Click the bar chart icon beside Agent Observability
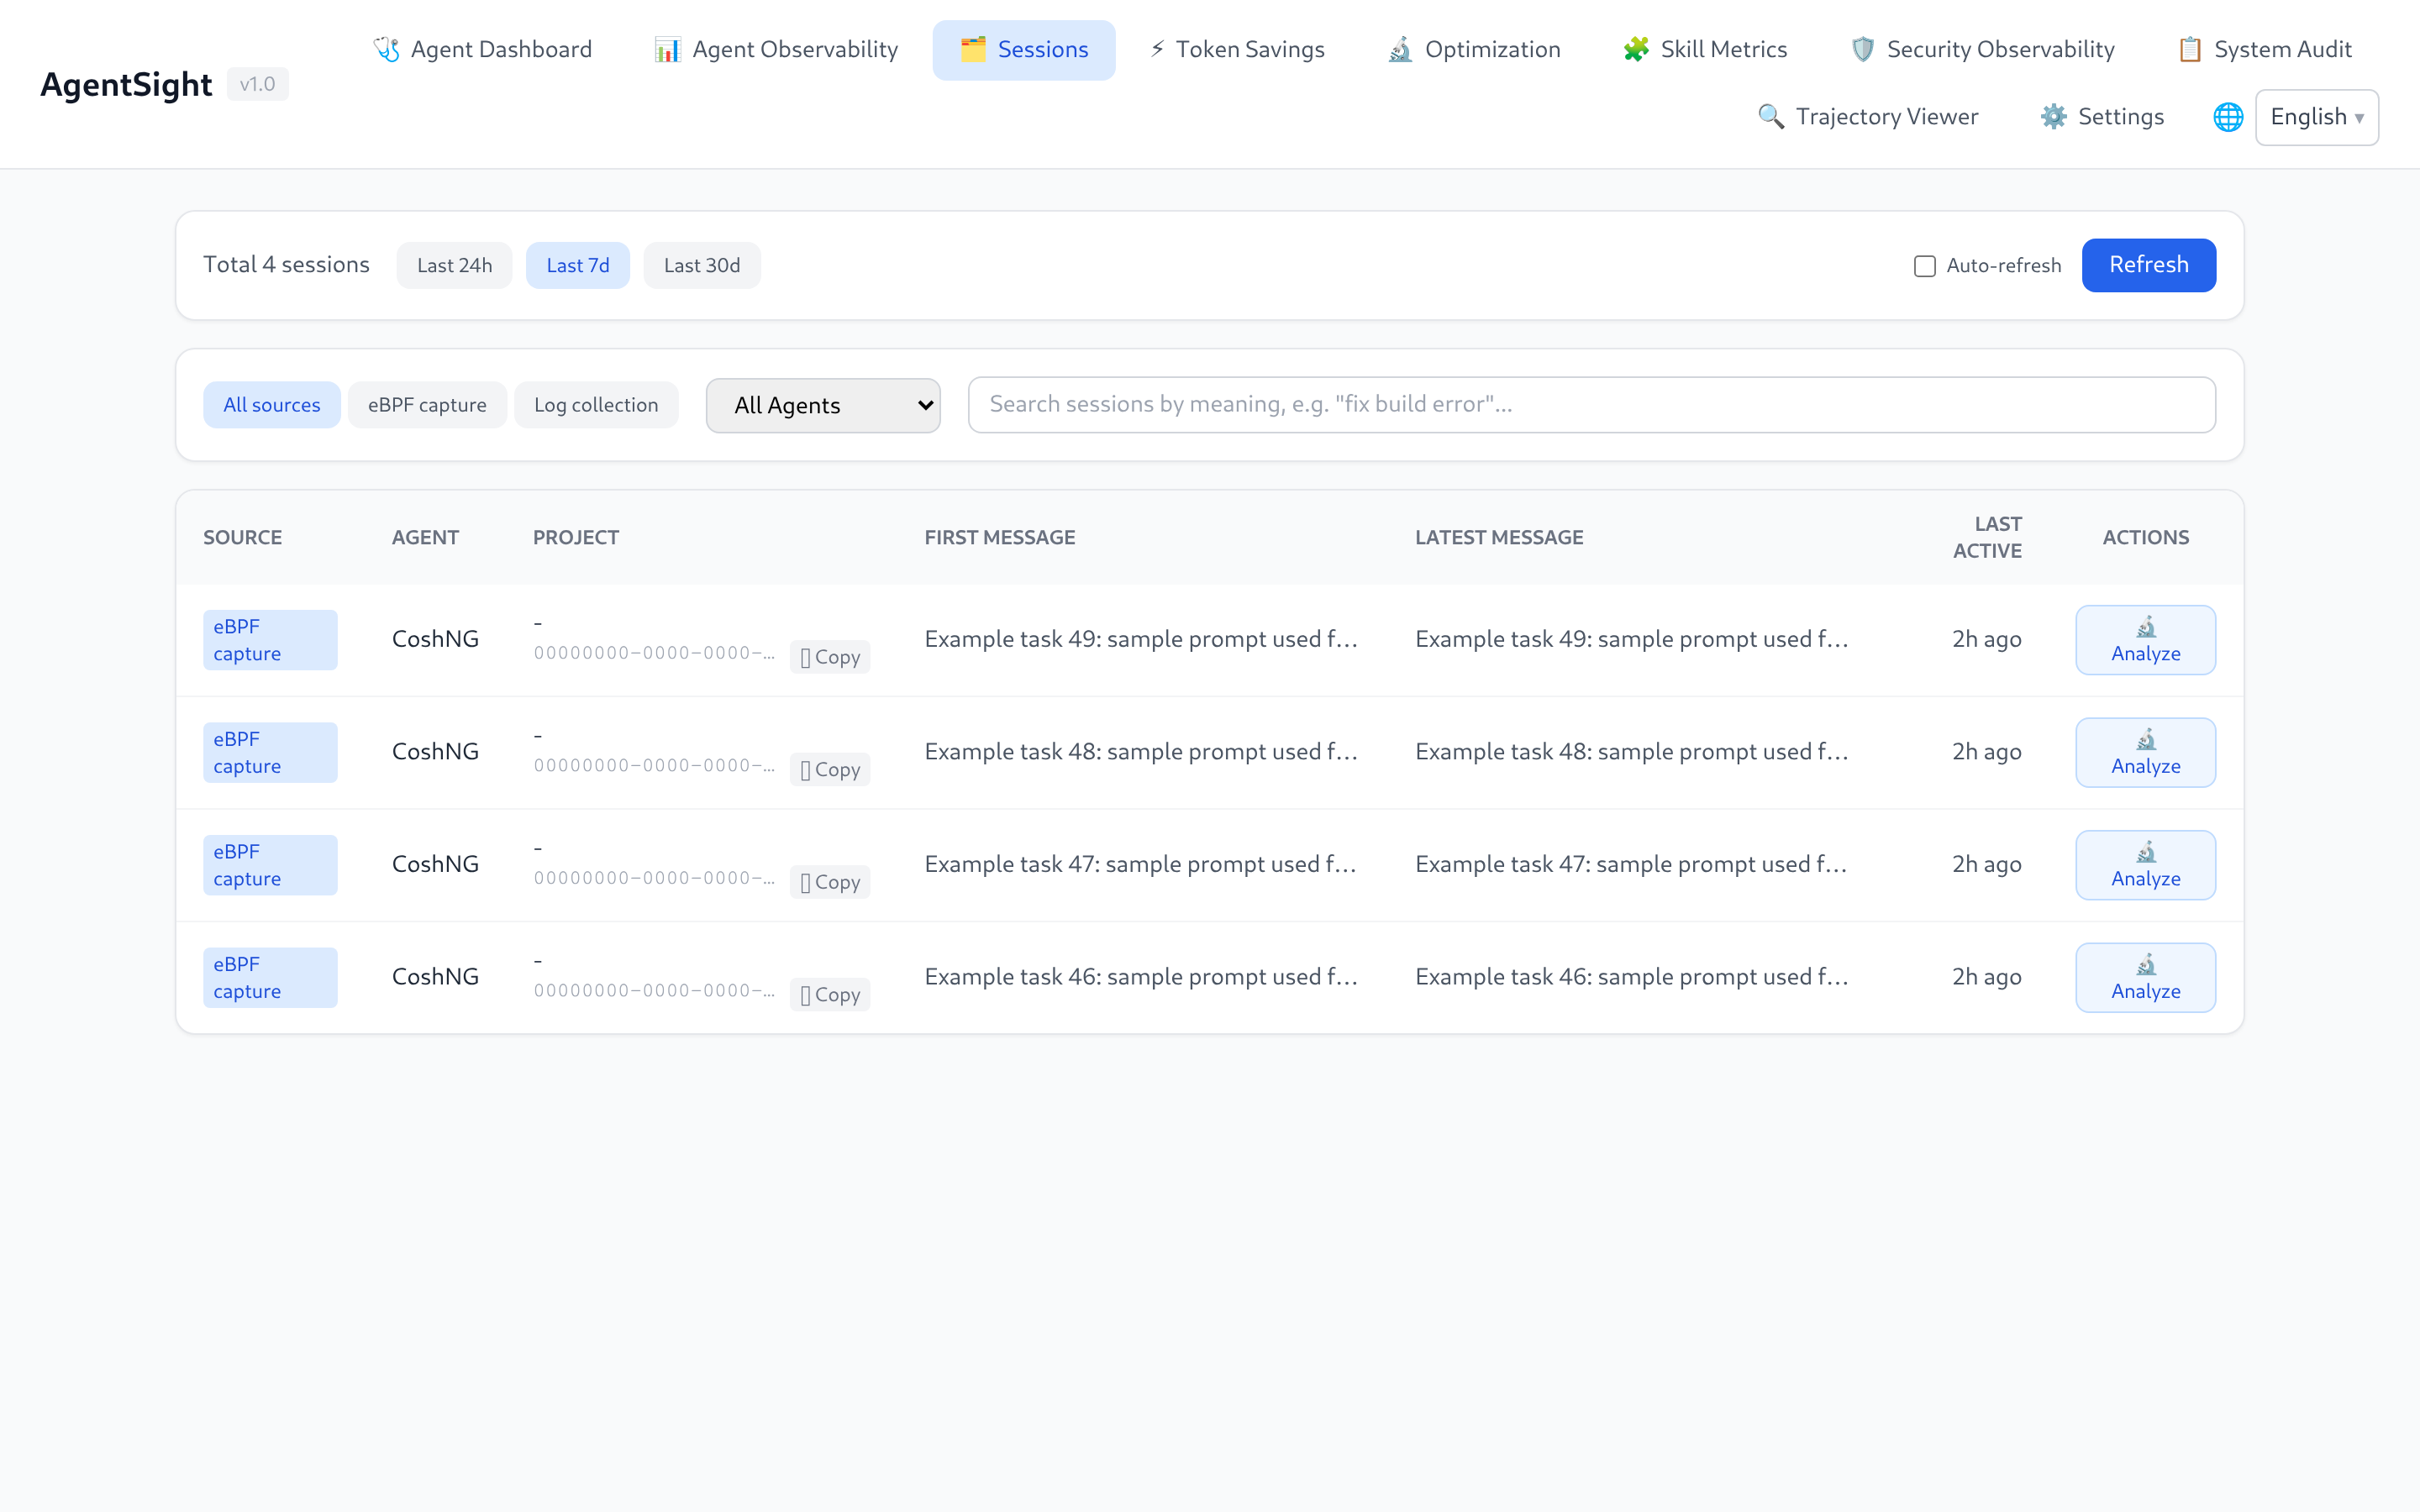Screen dimensions: 2420x1512 pyautogui.click(x=668, y=50)
